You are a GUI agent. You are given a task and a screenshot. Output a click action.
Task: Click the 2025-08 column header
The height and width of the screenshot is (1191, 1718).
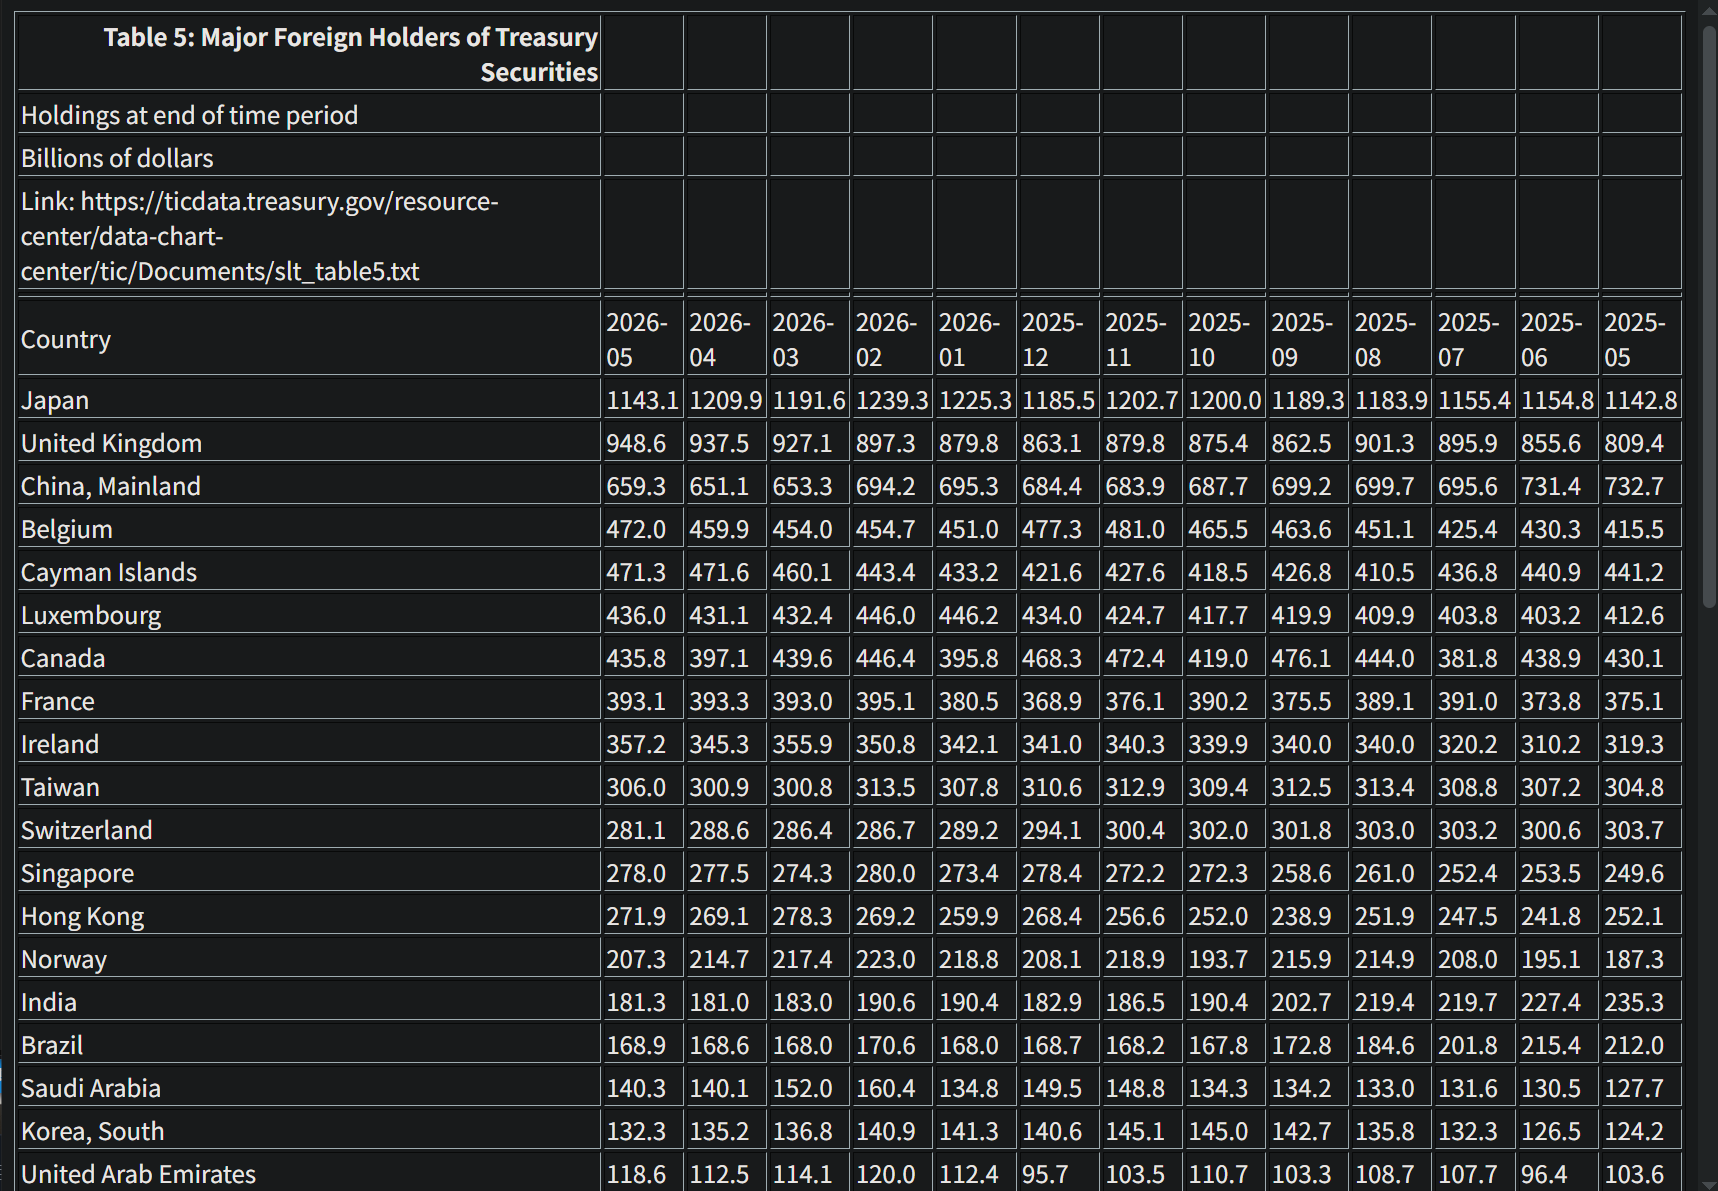point(1391,339)
